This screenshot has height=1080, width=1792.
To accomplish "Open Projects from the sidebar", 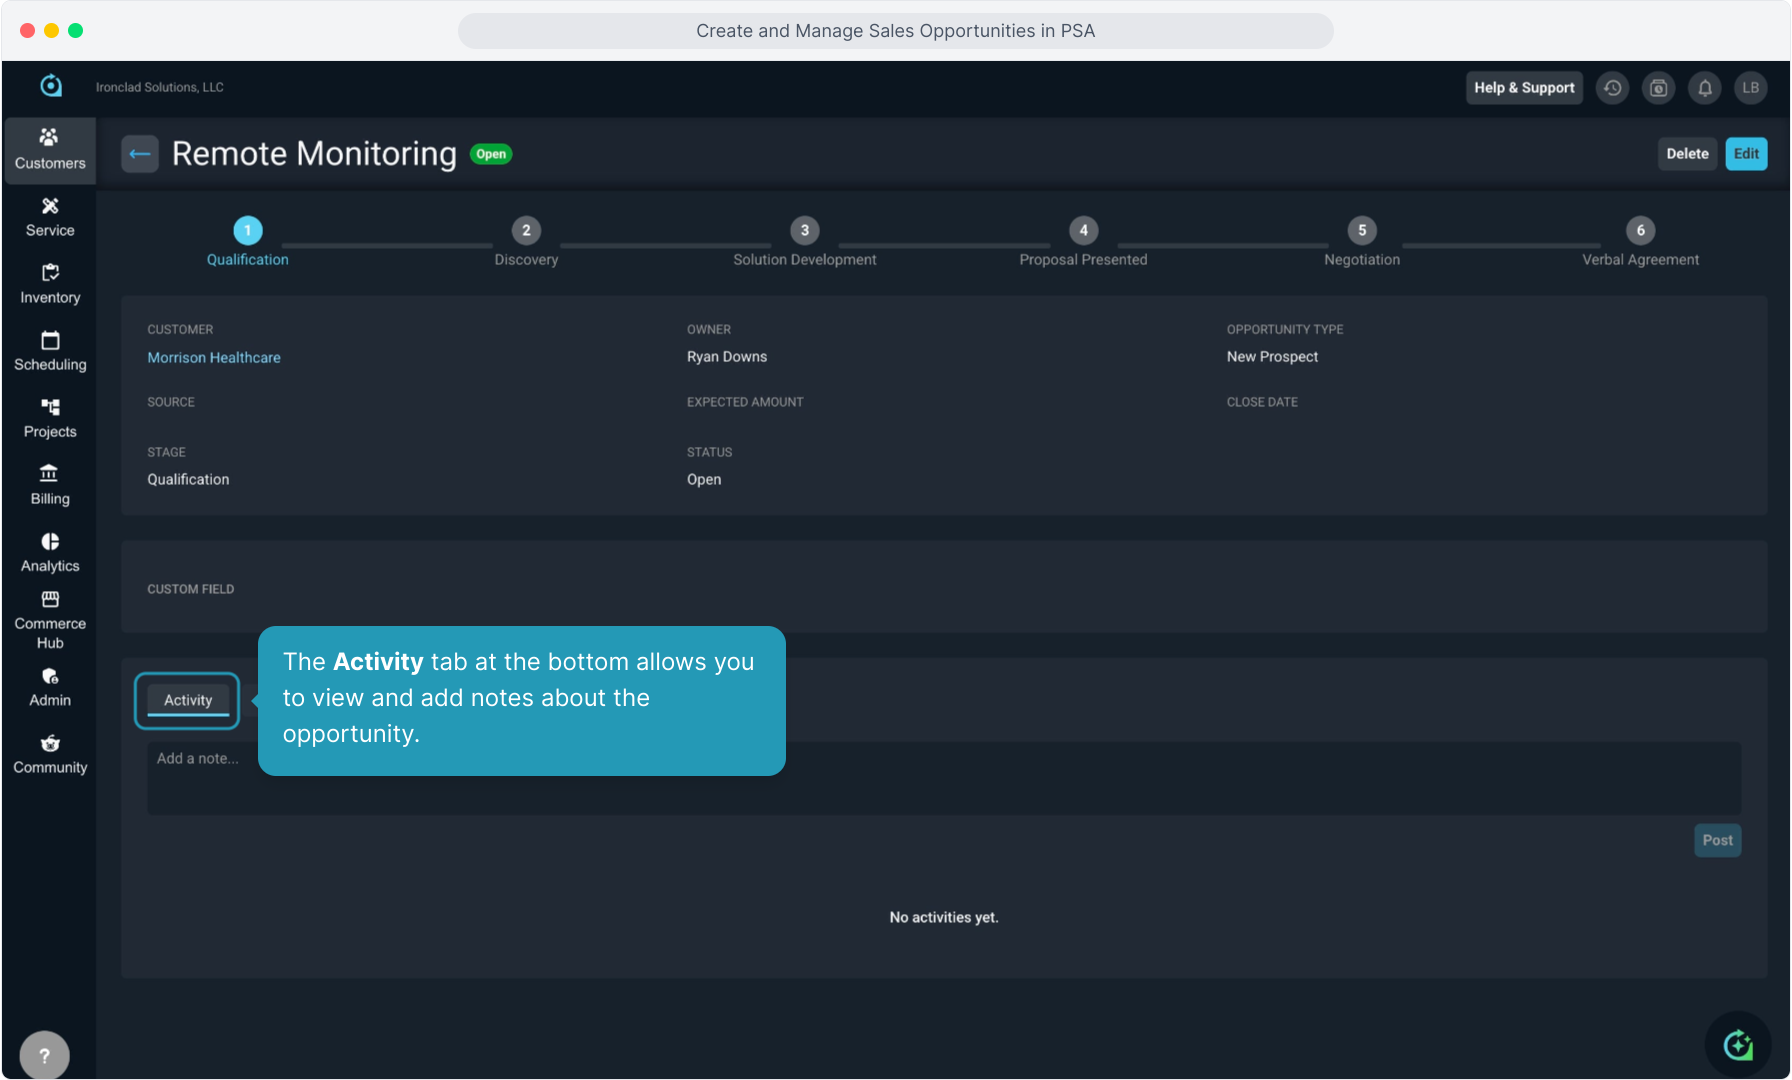I will tap(50, 417).
